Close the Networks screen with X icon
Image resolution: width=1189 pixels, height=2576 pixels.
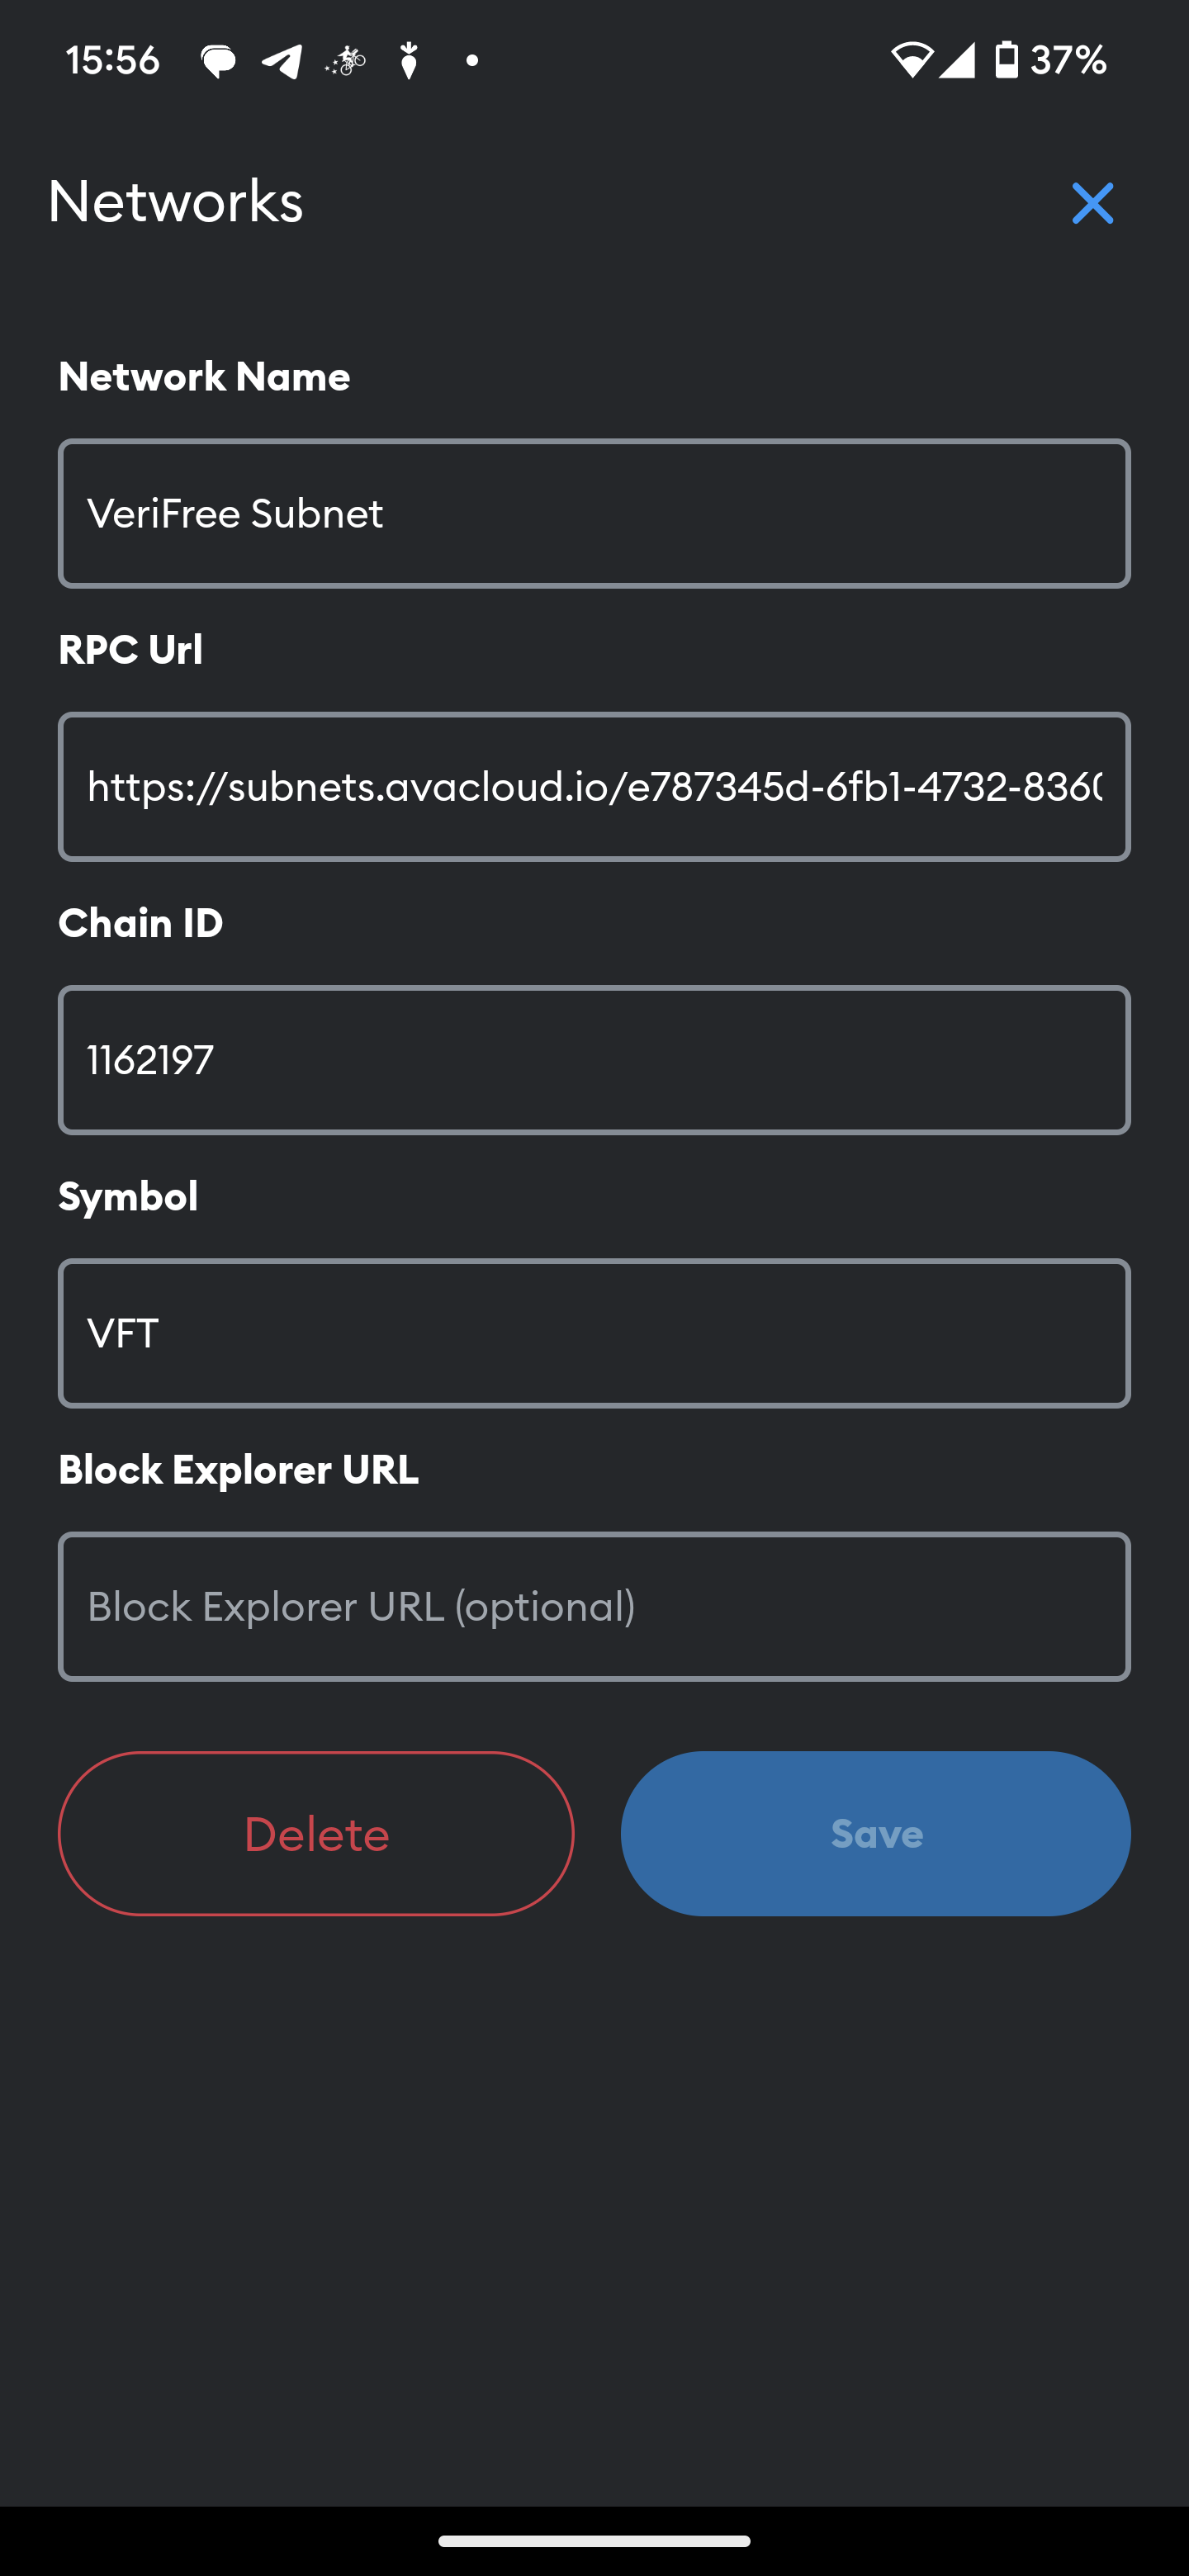1092,203
